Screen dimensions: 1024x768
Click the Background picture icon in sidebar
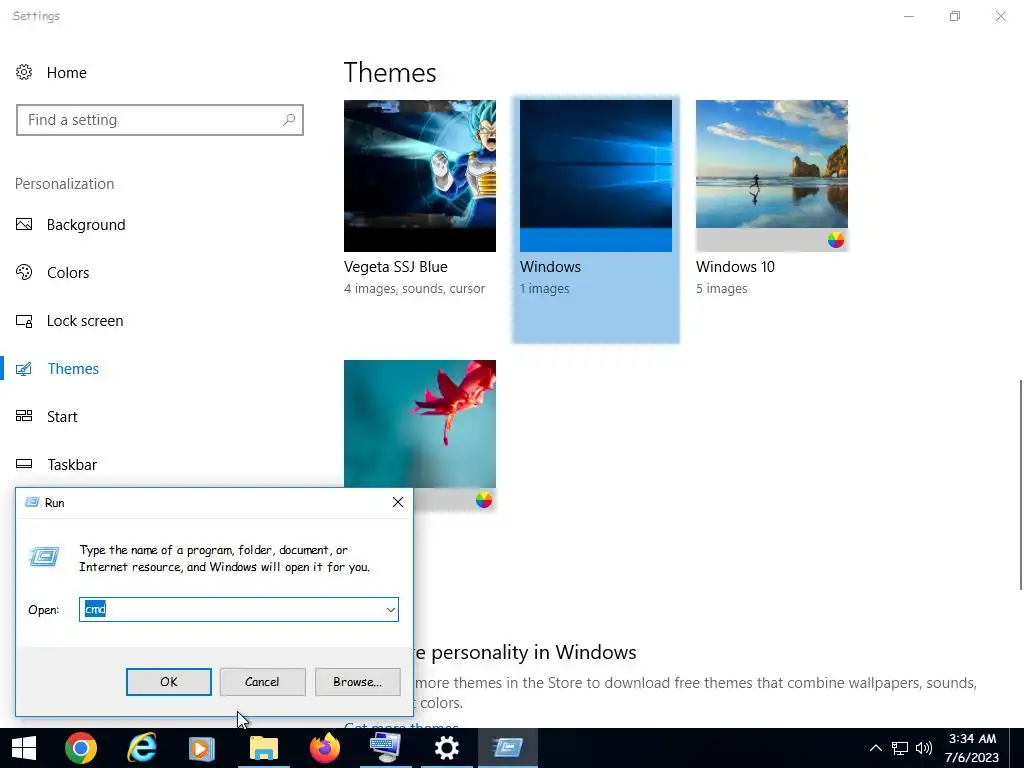click(x=24, y=225)
